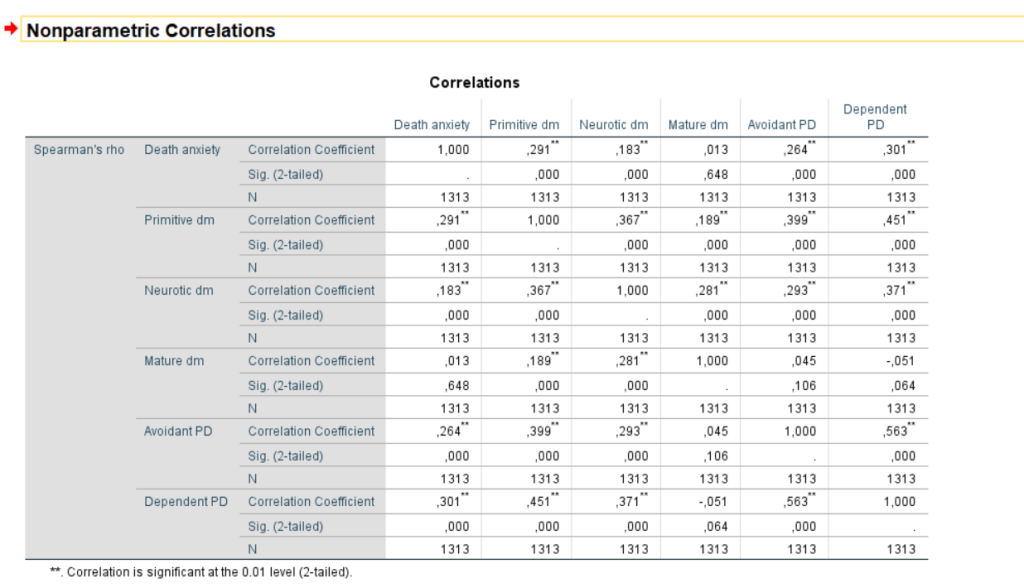Click the Mature dm column header
Screen dimensions: 1024x588
pos(698,125)
